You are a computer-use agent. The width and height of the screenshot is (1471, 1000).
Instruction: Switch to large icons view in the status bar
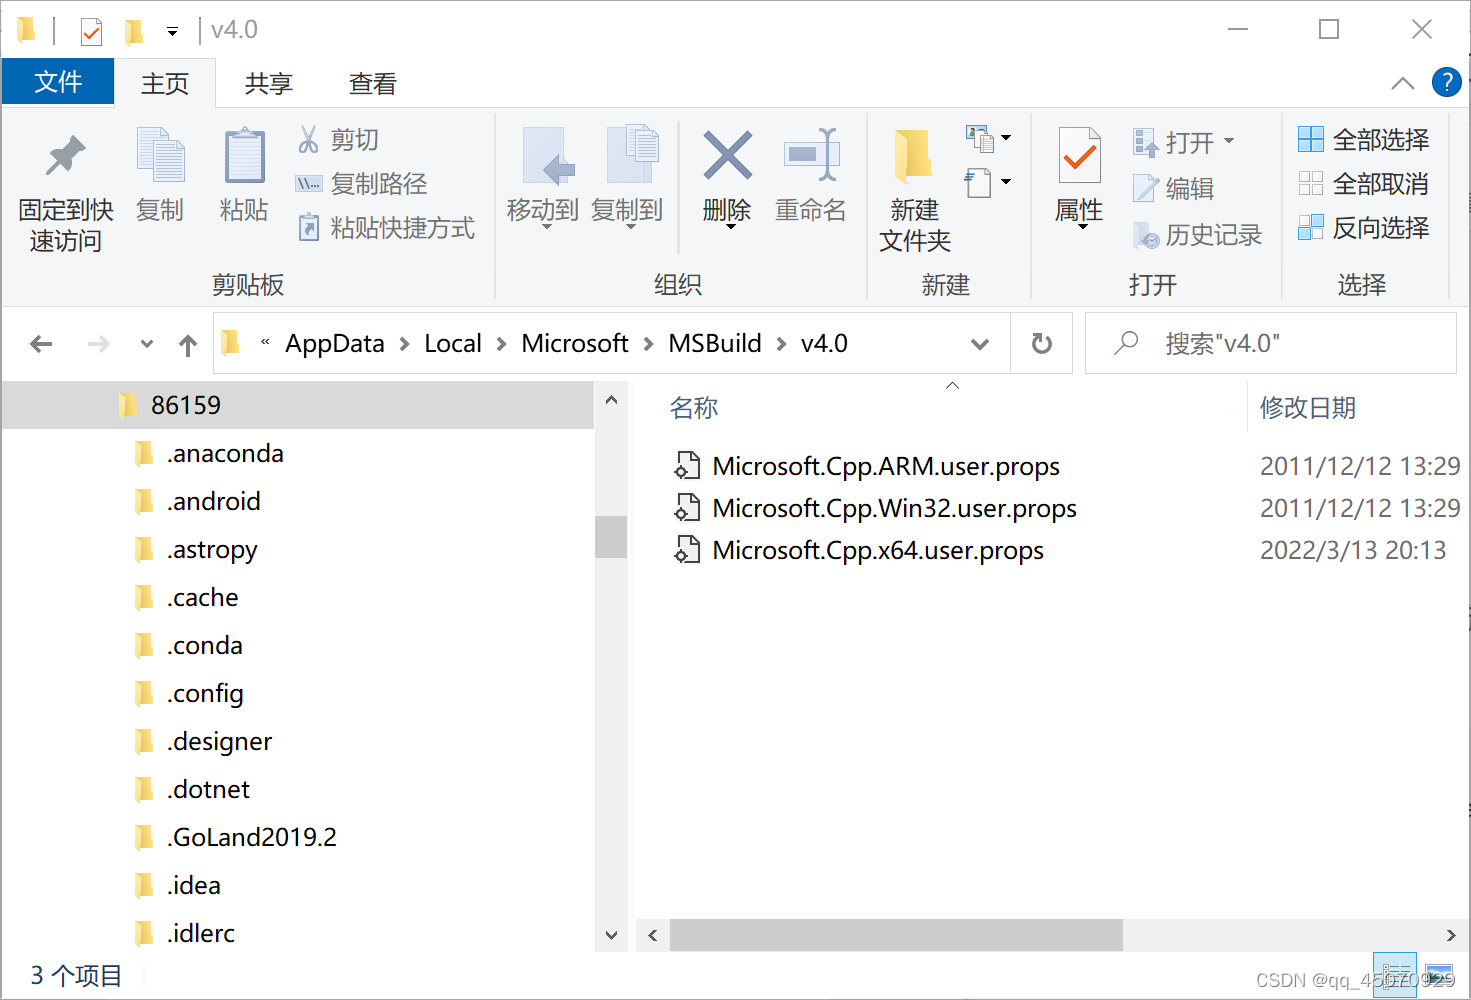tap(1438, 975)
